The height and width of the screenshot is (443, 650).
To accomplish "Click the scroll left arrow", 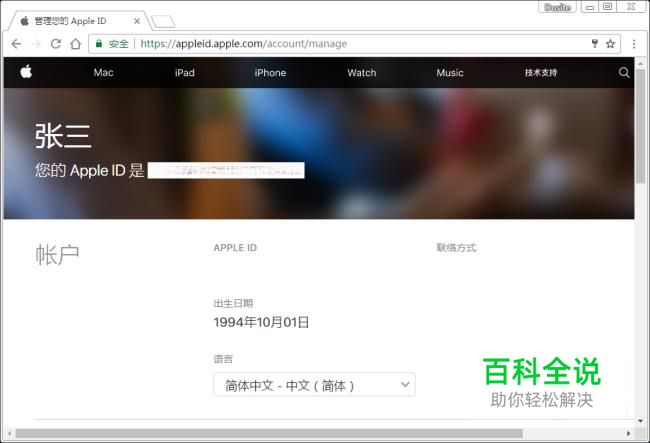I will pos(9,433).
